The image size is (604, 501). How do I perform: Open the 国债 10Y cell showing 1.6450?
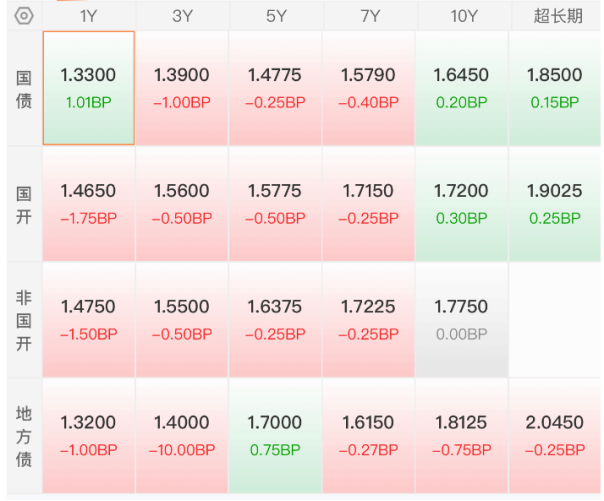click(x=461, y=88)
